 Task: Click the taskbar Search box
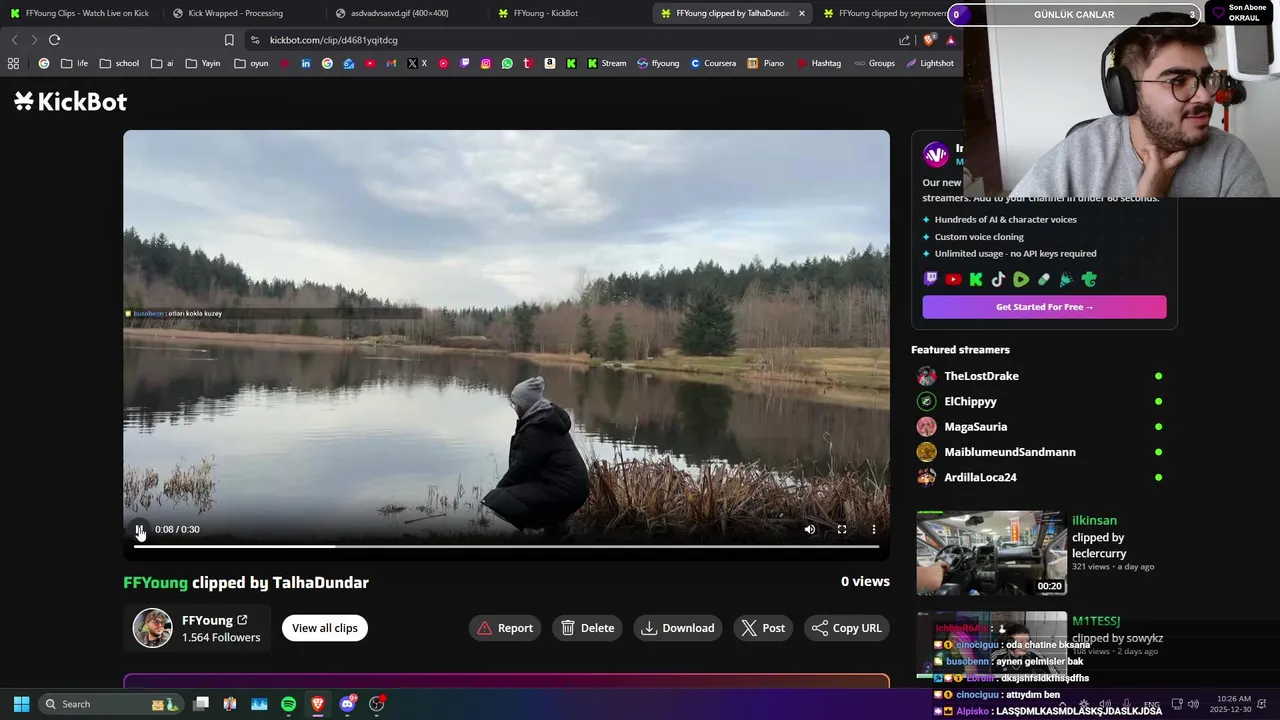110,704
